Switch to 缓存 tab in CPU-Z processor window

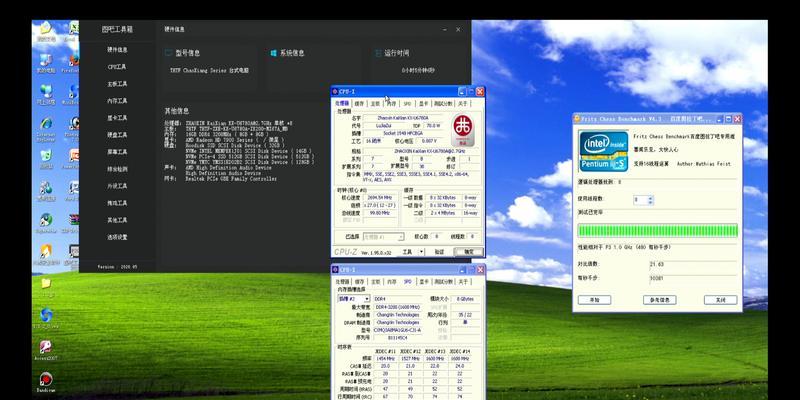360,104
